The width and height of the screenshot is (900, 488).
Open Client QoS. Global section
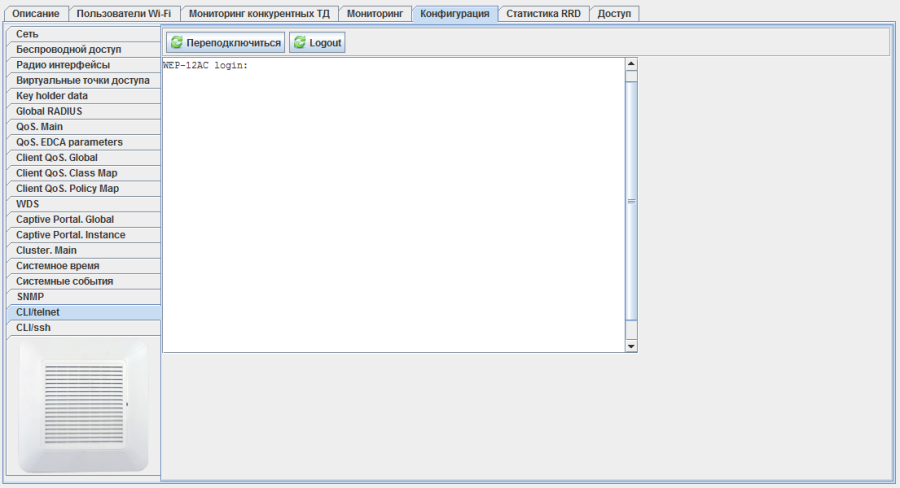pyautogui.click(x=84, y=158)
